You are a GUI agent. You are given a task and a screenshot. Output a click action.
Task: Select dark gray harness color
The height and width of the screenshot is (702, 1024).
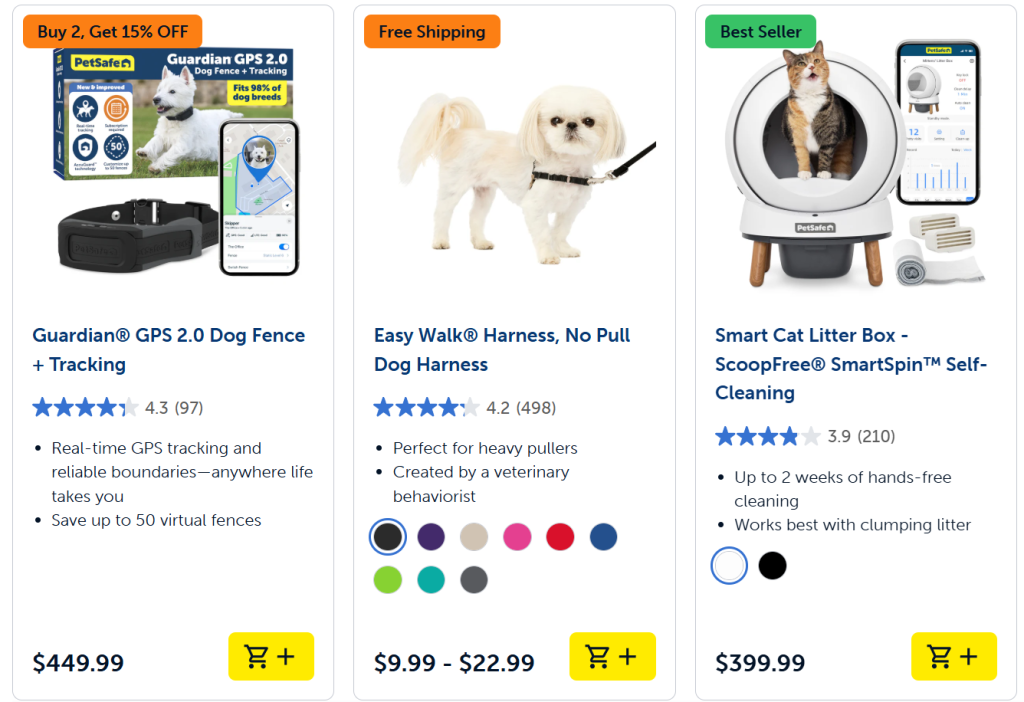(x=474, y=580)
